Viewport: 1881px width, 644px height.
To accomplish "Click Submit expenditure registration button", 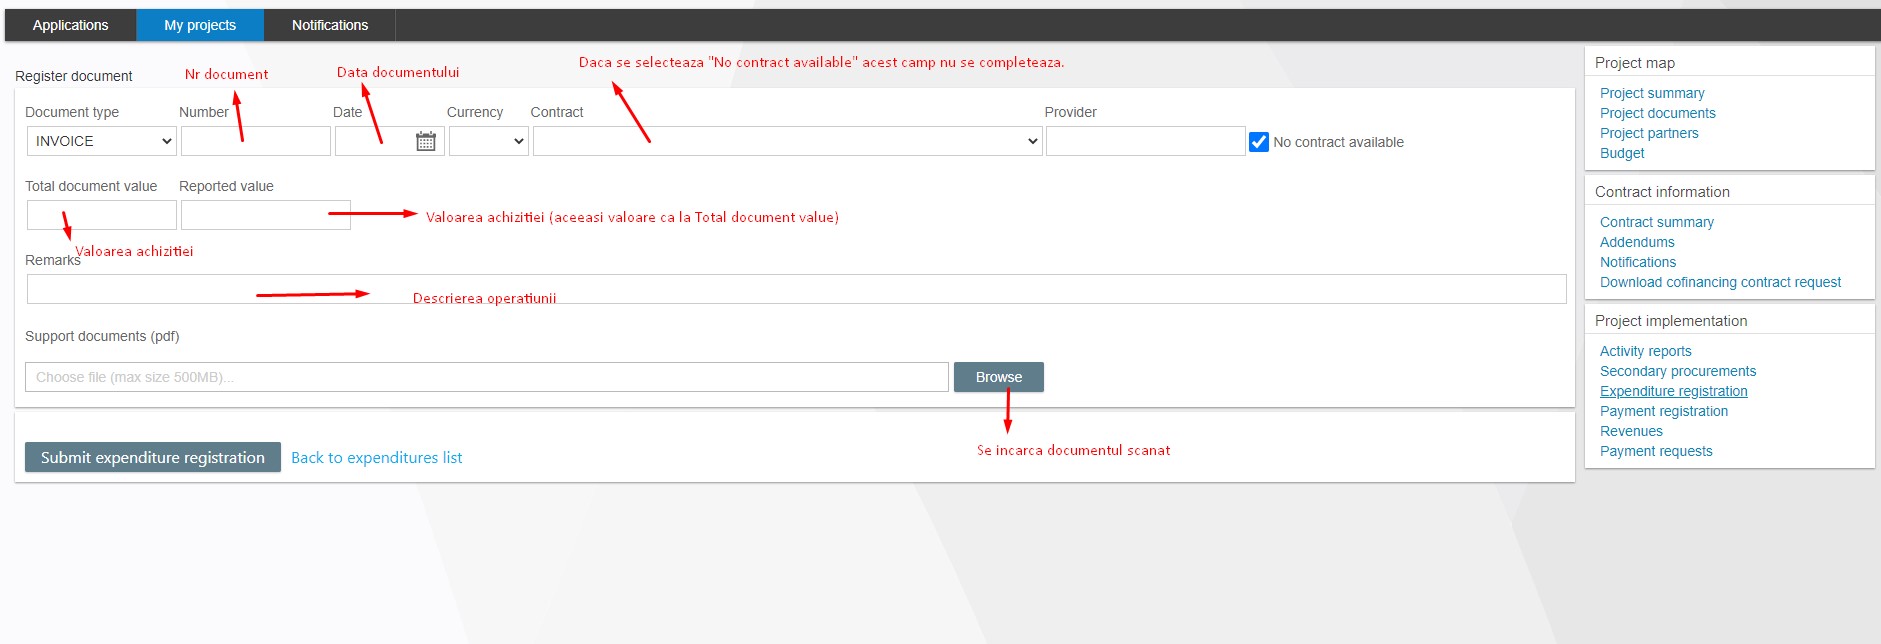I will [153, 457].
